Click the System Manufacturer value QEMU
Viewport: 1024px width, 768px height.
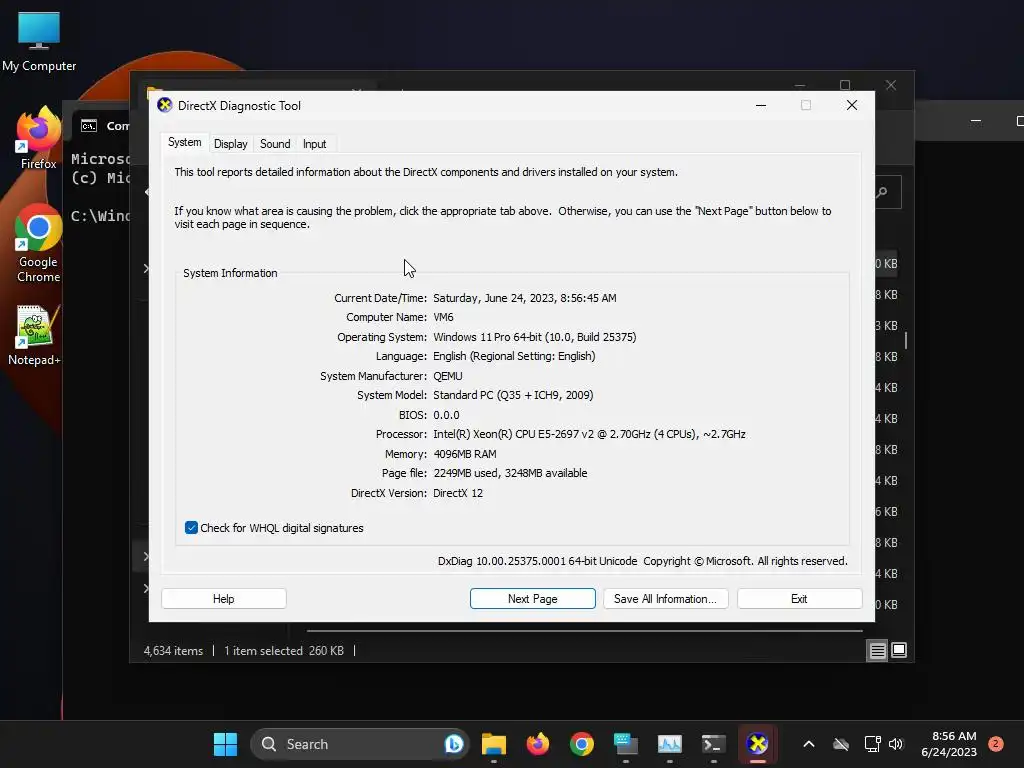(447, 376)
